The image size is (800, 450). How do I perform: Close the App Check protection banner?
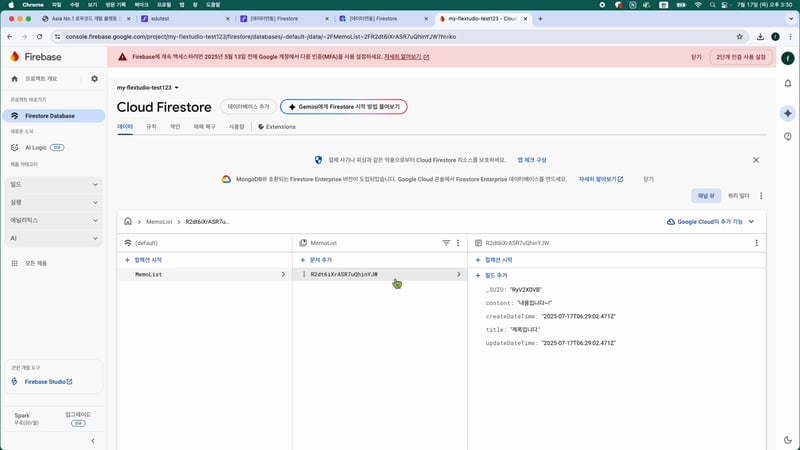756,160
